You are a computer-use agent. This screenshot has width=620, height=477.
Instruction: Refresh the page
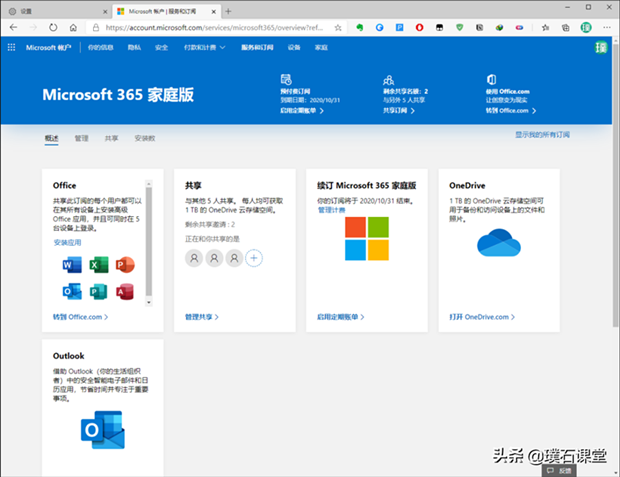point(53,27)
